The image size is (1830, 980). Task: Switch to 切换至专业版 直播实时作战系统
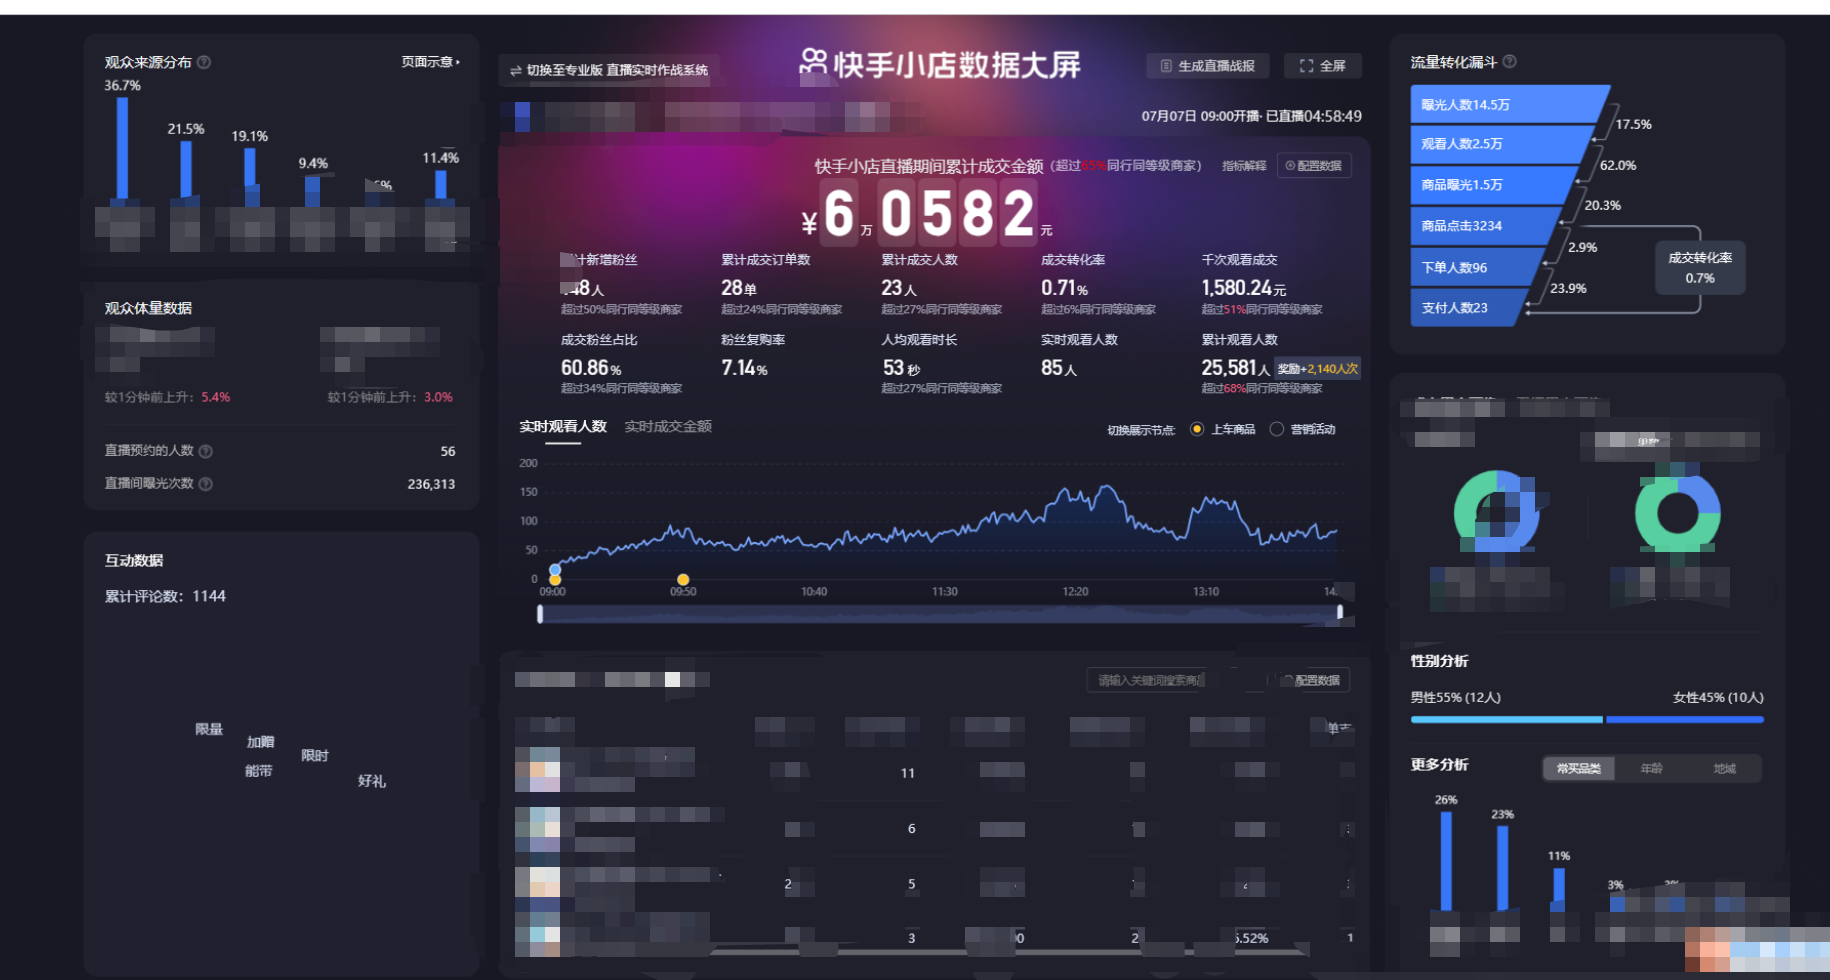(x=609, y=70)
